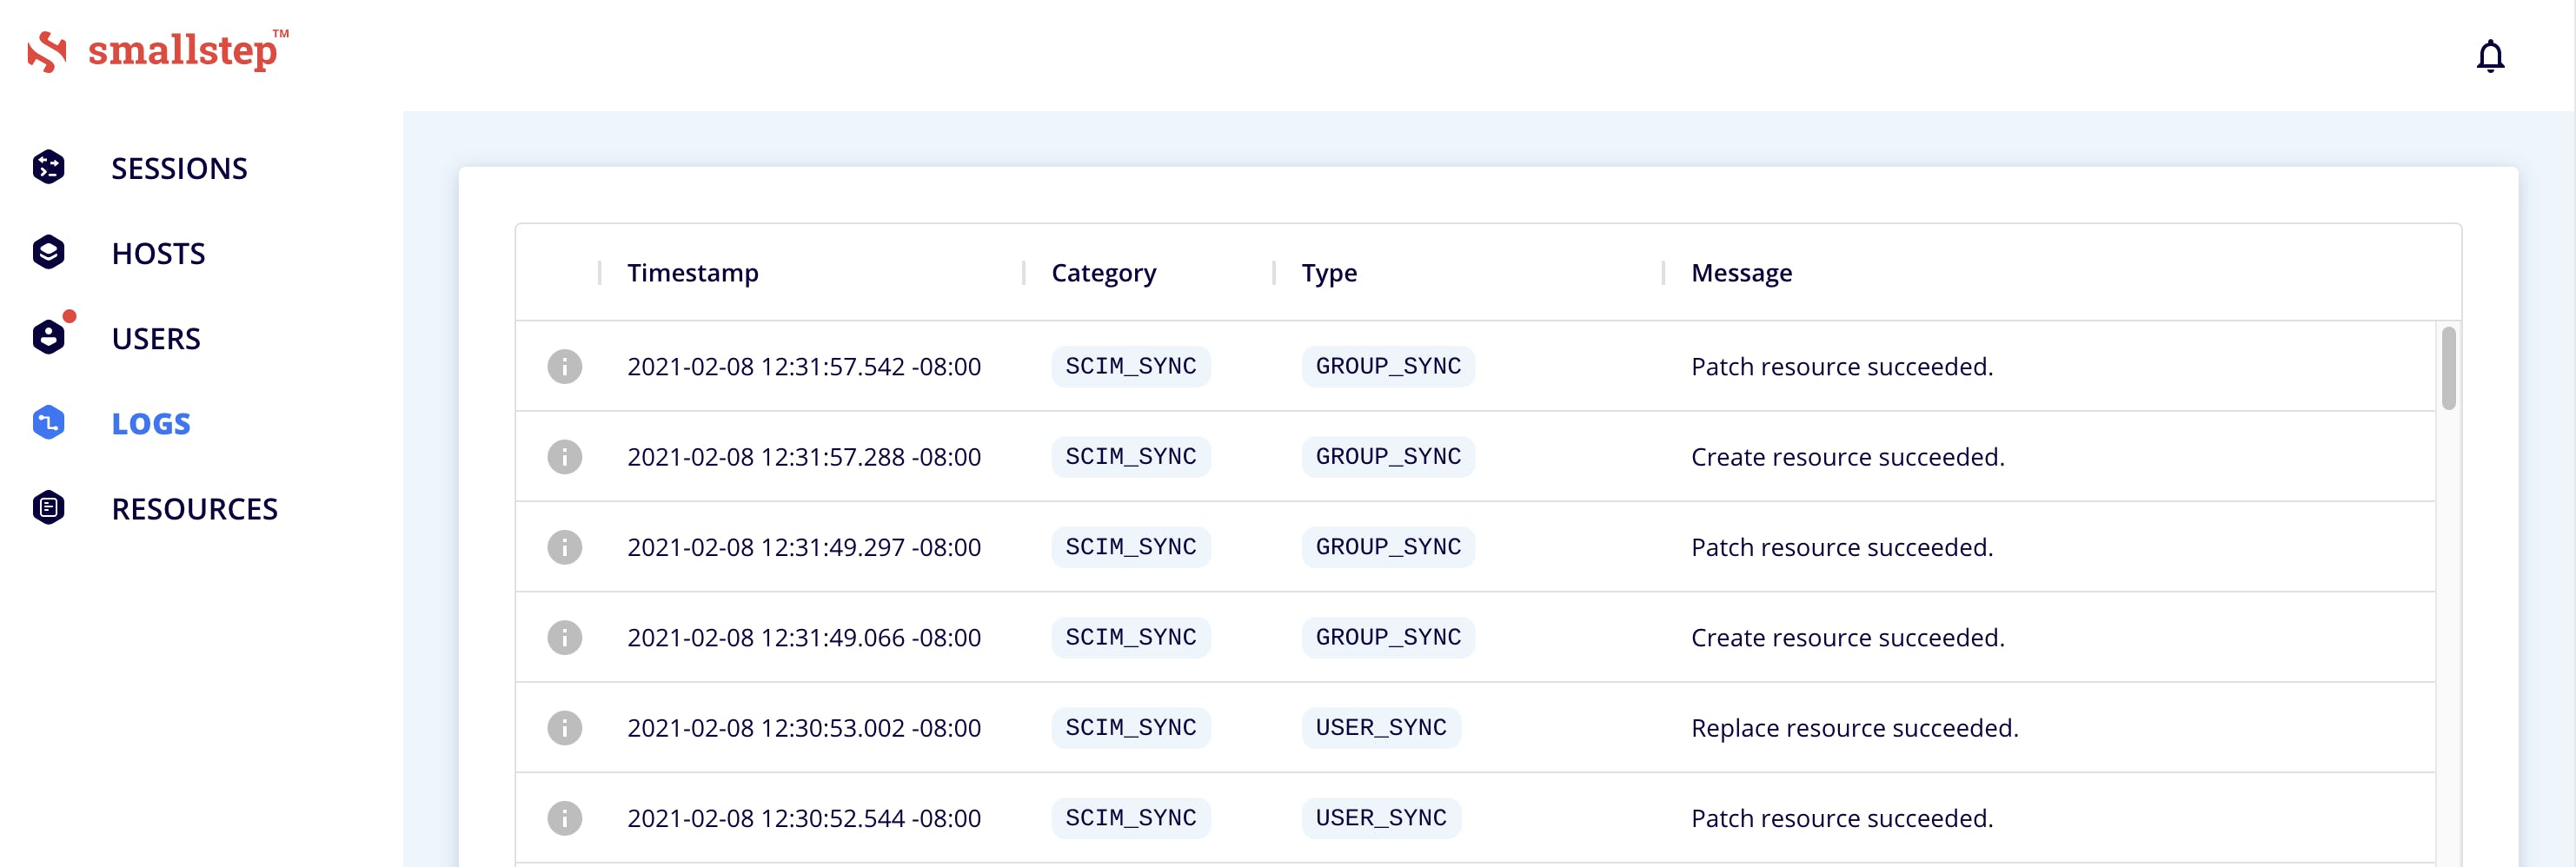Show details icon for 12:30:53.002 log row
2576x867 pixels.
coord(564,727)
